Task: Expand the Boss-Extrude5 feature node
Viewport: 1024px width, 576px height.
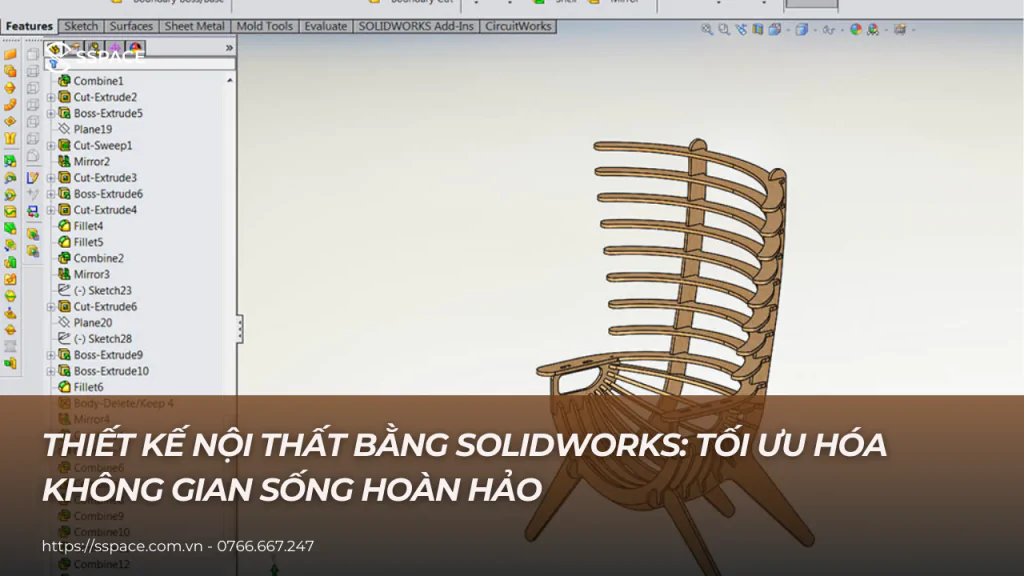Action: click(51, 114)
